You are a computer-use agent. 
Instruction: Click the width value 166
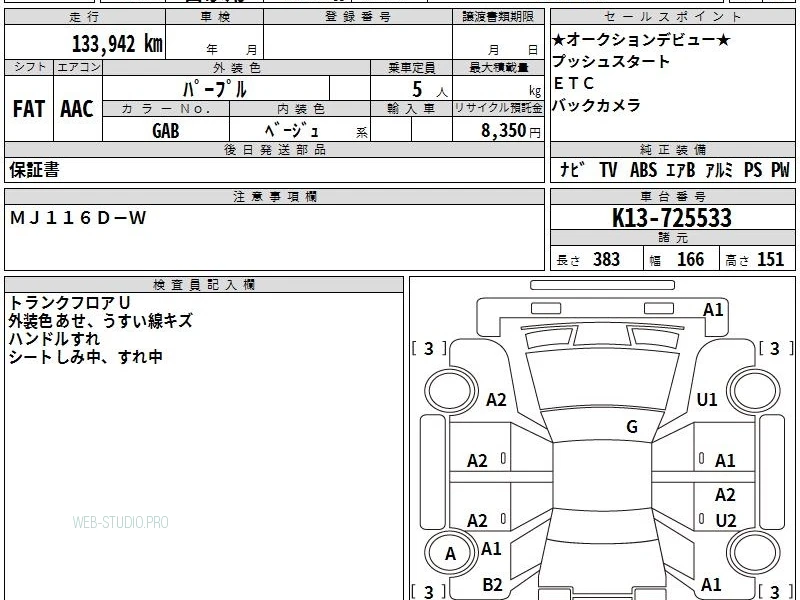click(x=690, y=260)
